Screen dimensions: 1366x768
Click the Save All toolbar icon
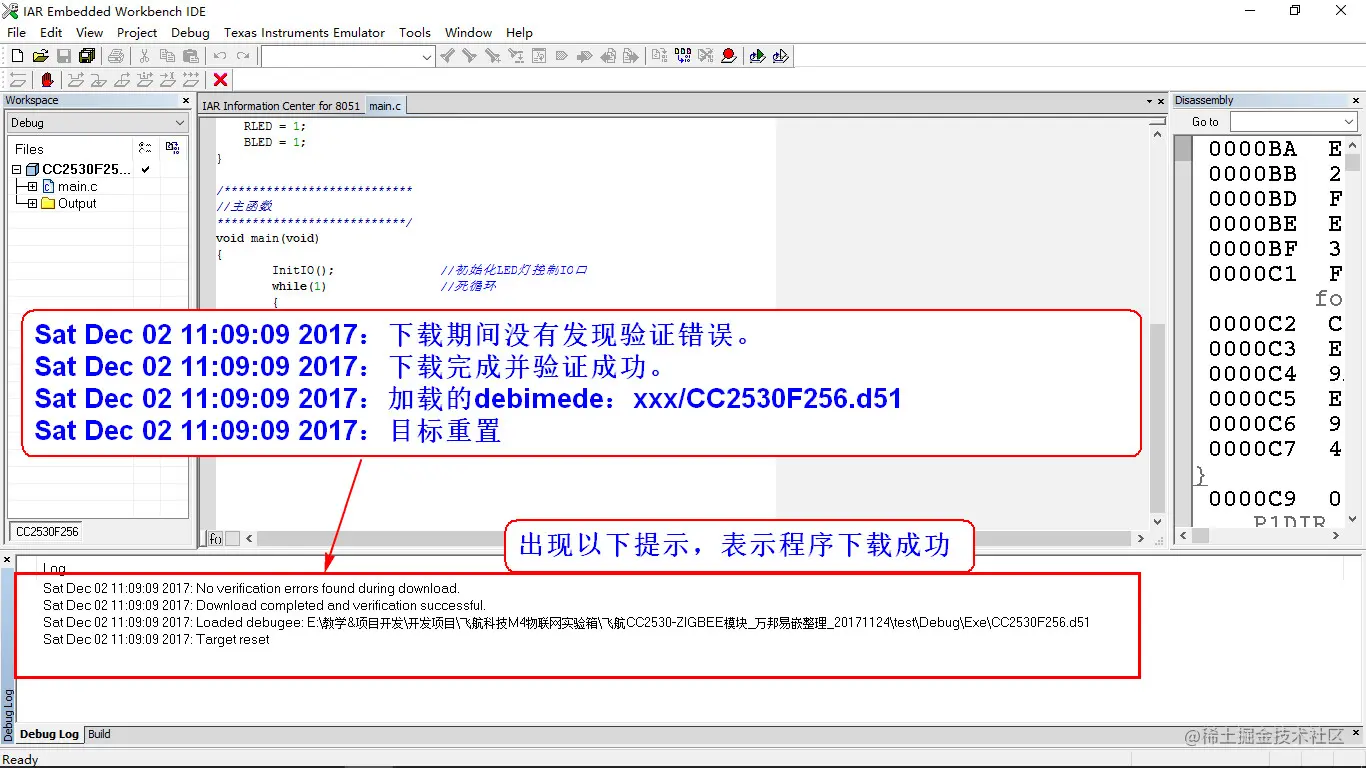click(x=87, y=56)
